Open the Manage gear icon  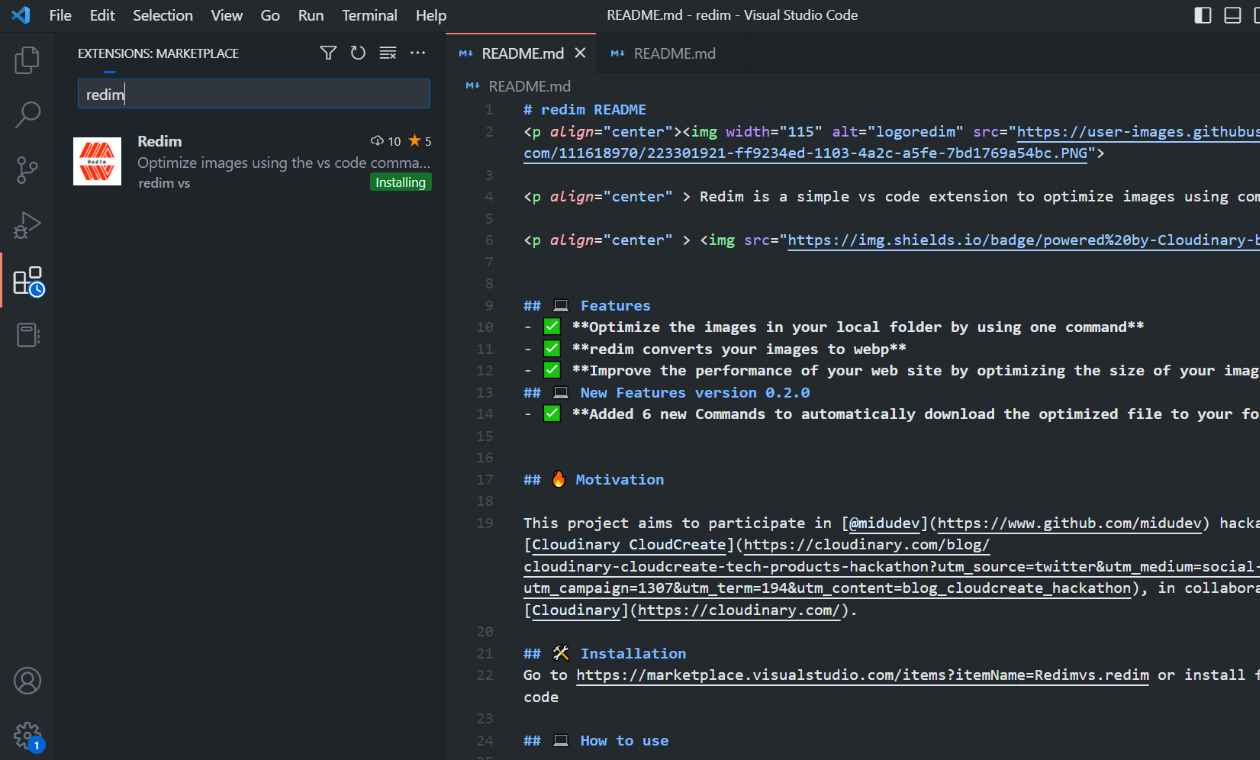(27, 736)
